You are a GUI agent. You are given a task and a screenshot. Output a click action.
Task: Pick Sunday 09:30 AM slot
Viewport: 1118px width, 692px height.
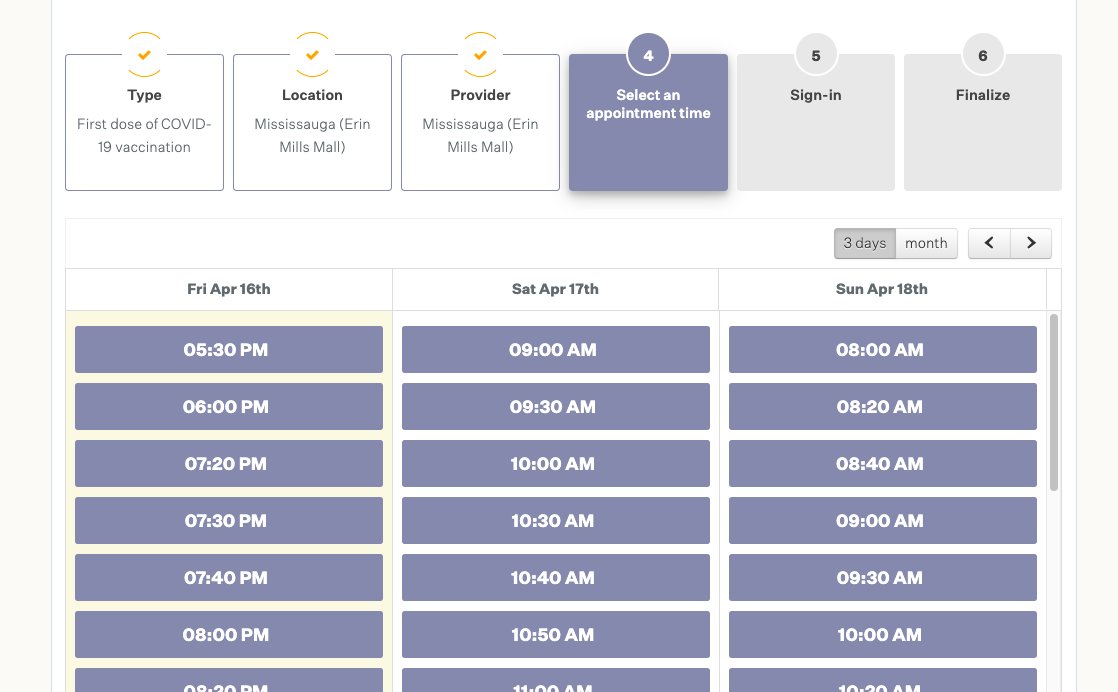point(883,577)
